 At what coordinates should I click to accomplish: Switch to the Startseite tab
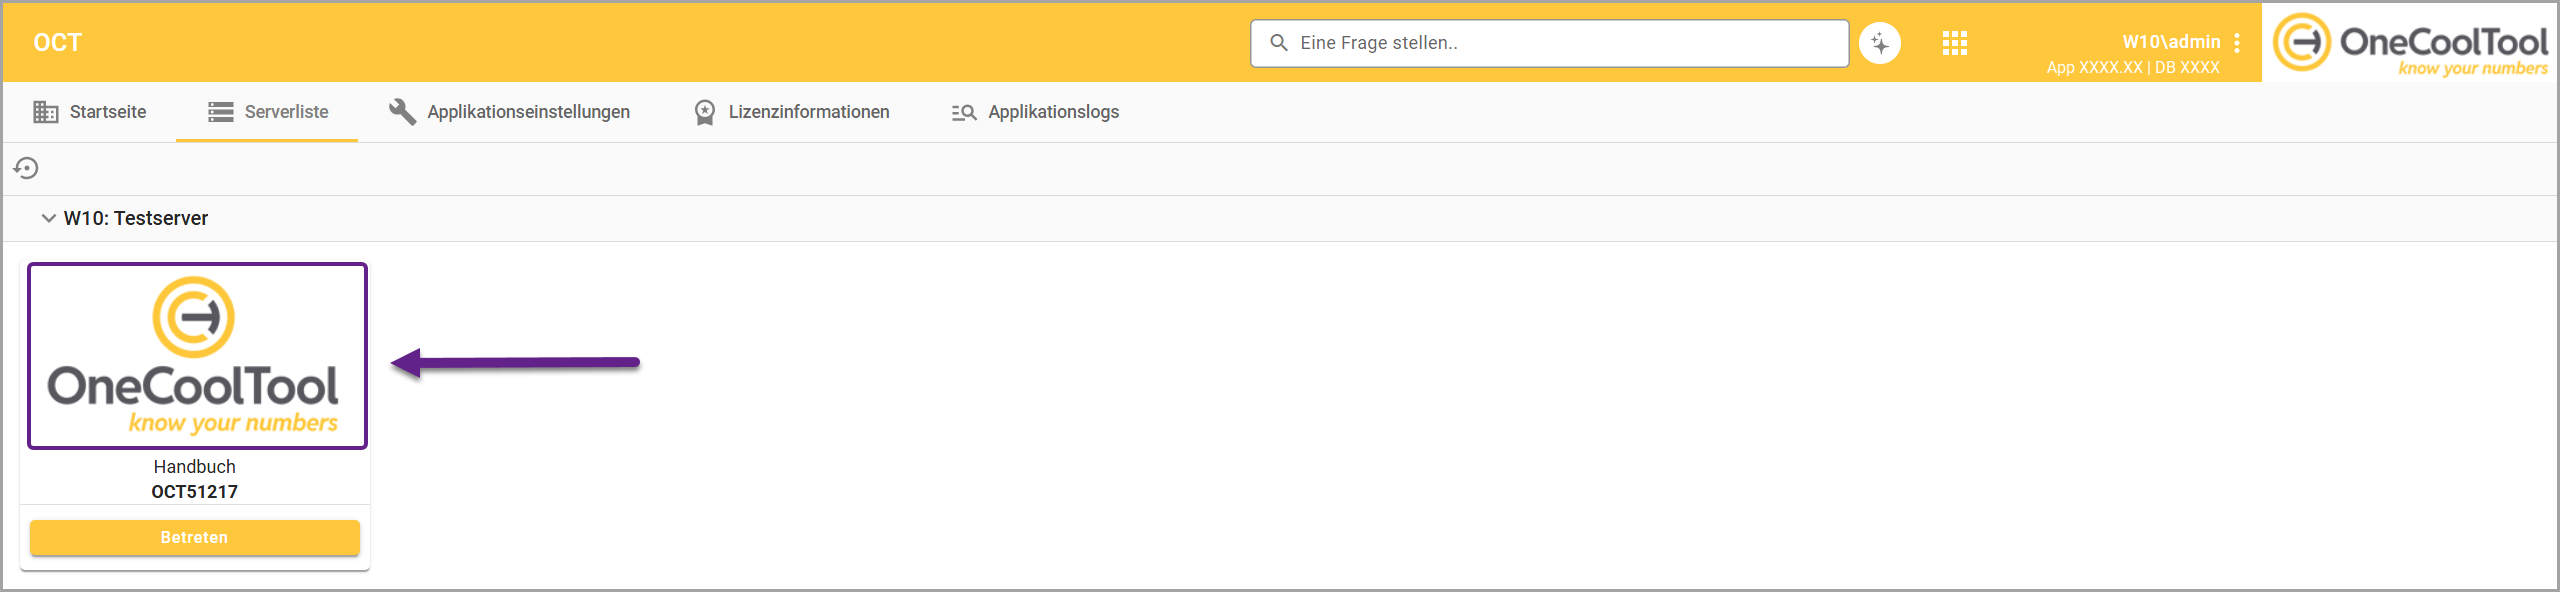tap(90, 112)
